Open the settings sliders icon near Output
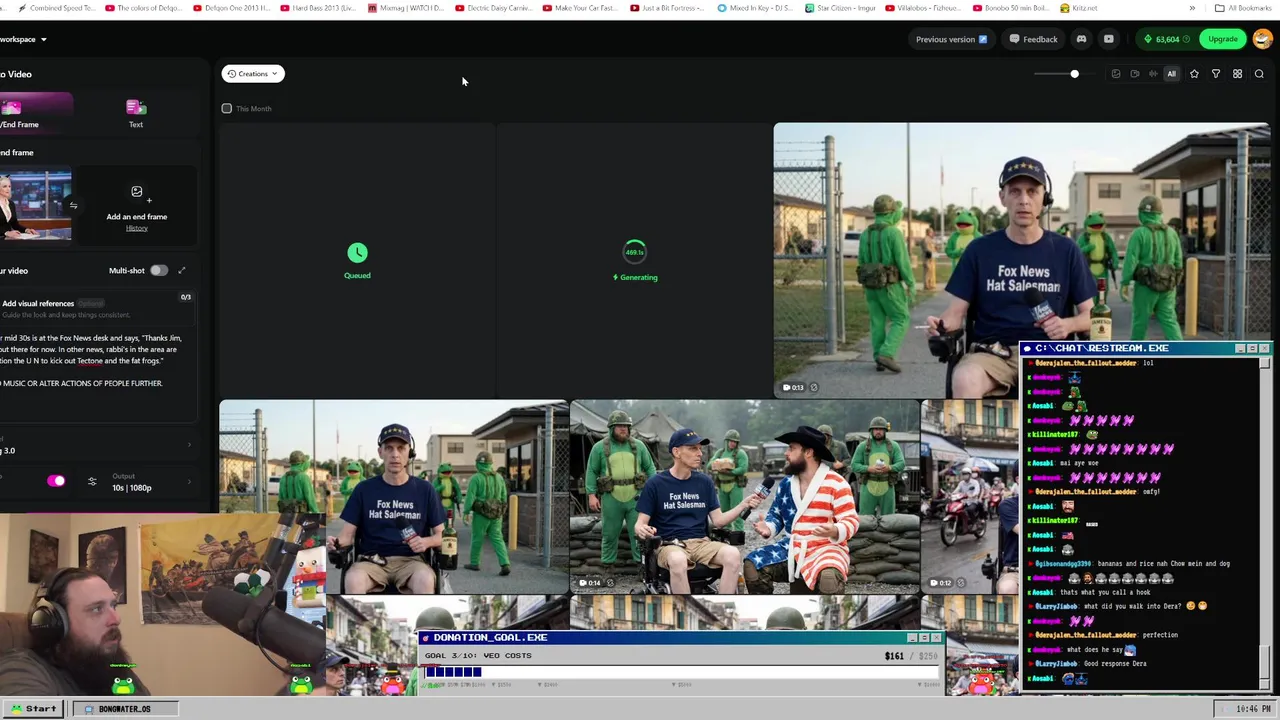Viewport: 1280px width, 720px height. click(x=92, y=482)
